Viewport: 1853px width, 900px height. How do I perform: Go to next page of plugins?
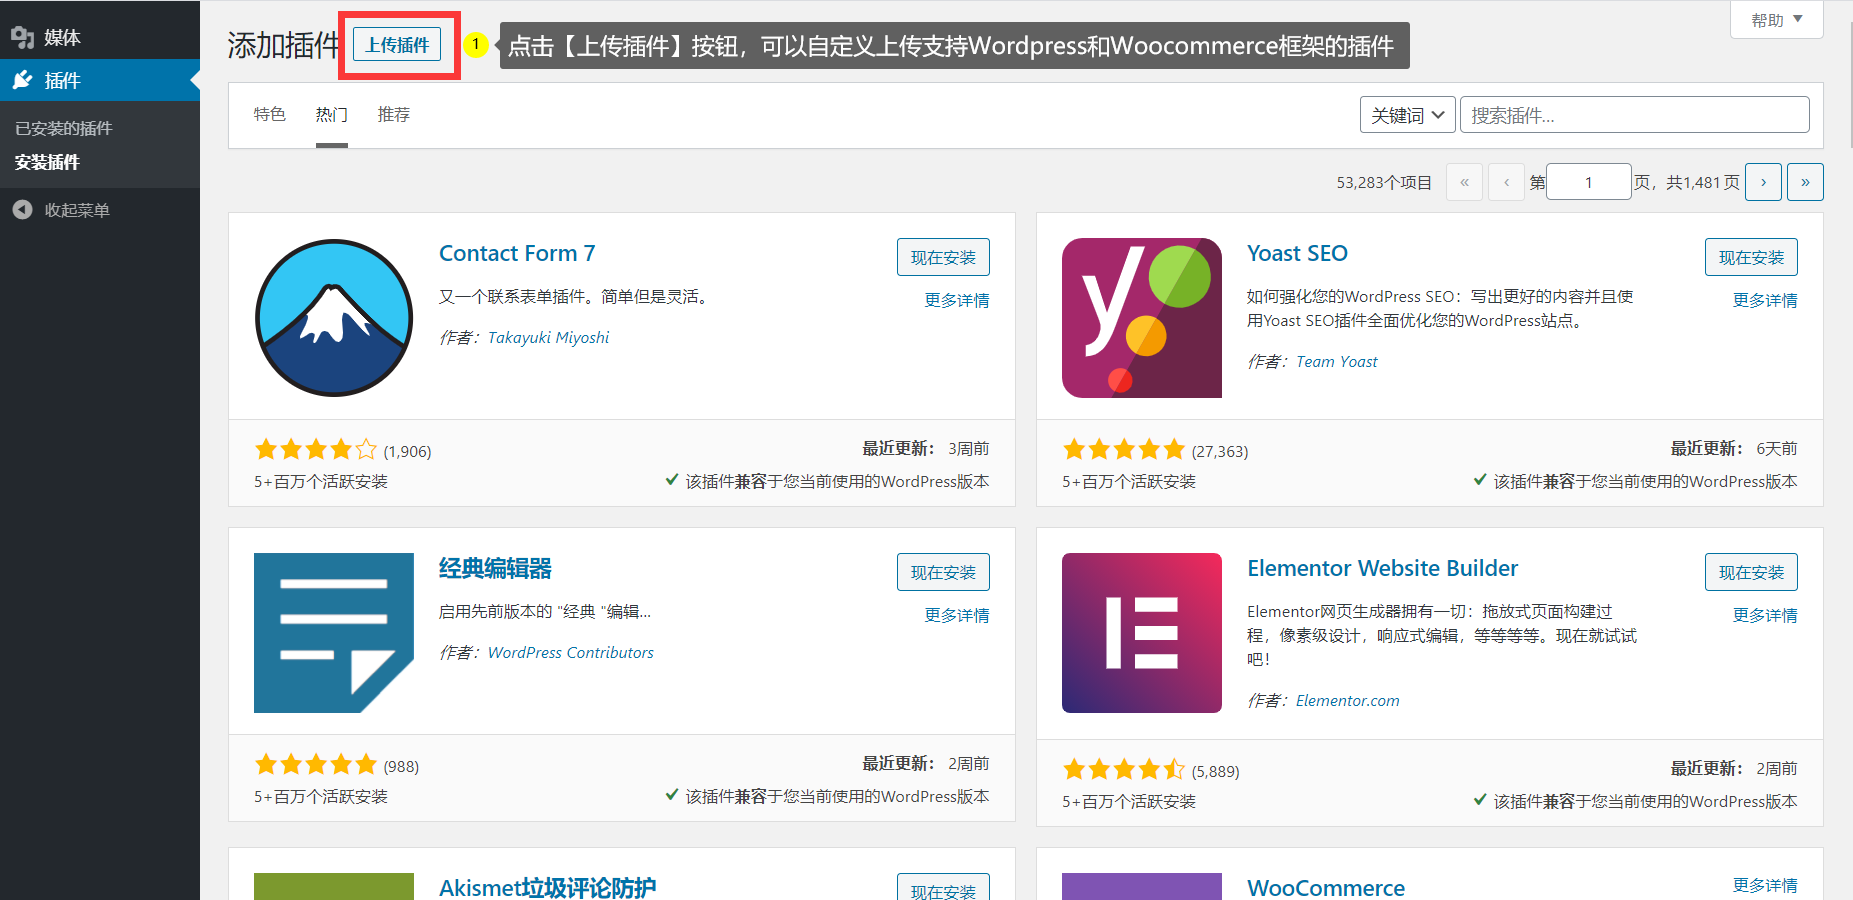[x=1763, y=182]
